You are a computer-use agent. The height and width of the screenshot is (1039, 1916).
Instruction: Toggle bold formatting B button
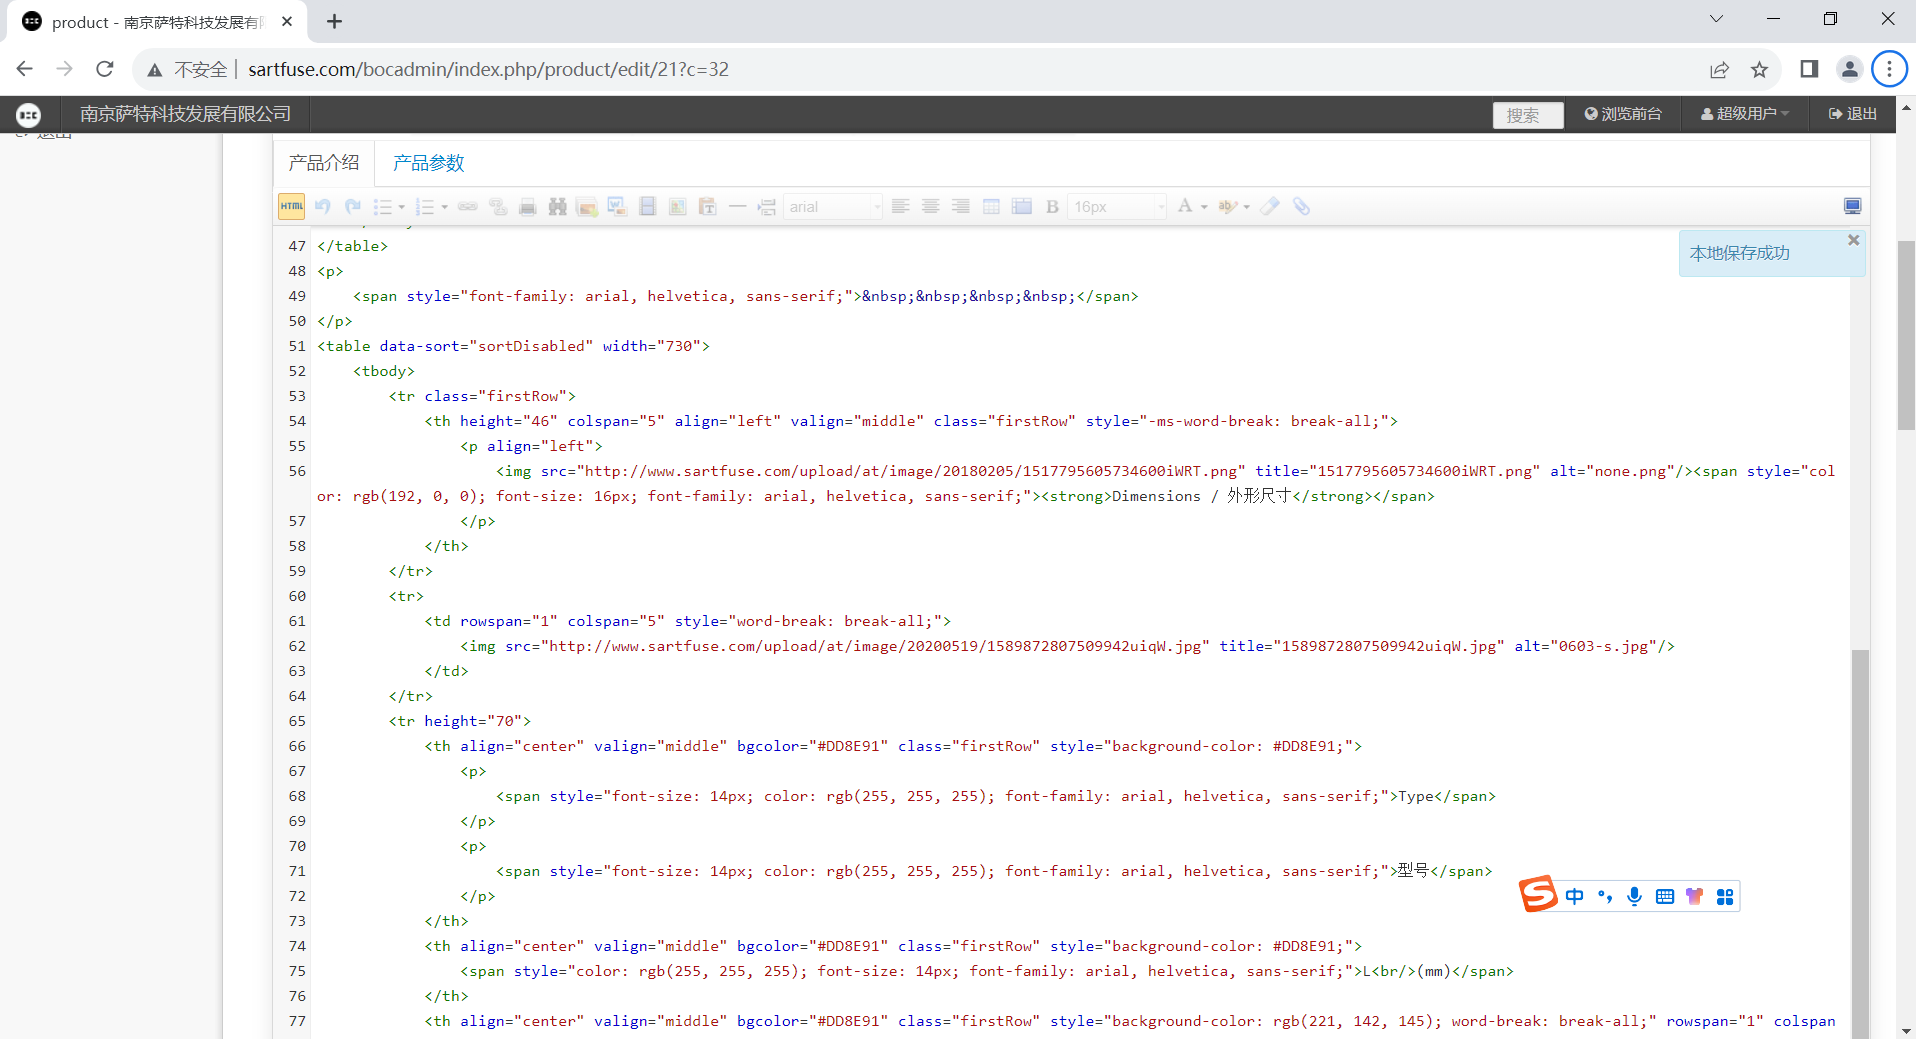tap(1052, 206)
